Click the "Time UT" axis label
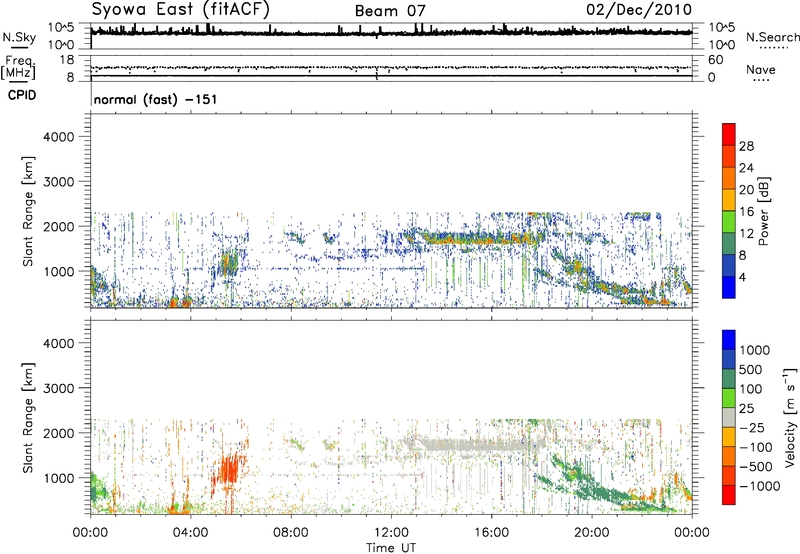 tap(391, 548)
